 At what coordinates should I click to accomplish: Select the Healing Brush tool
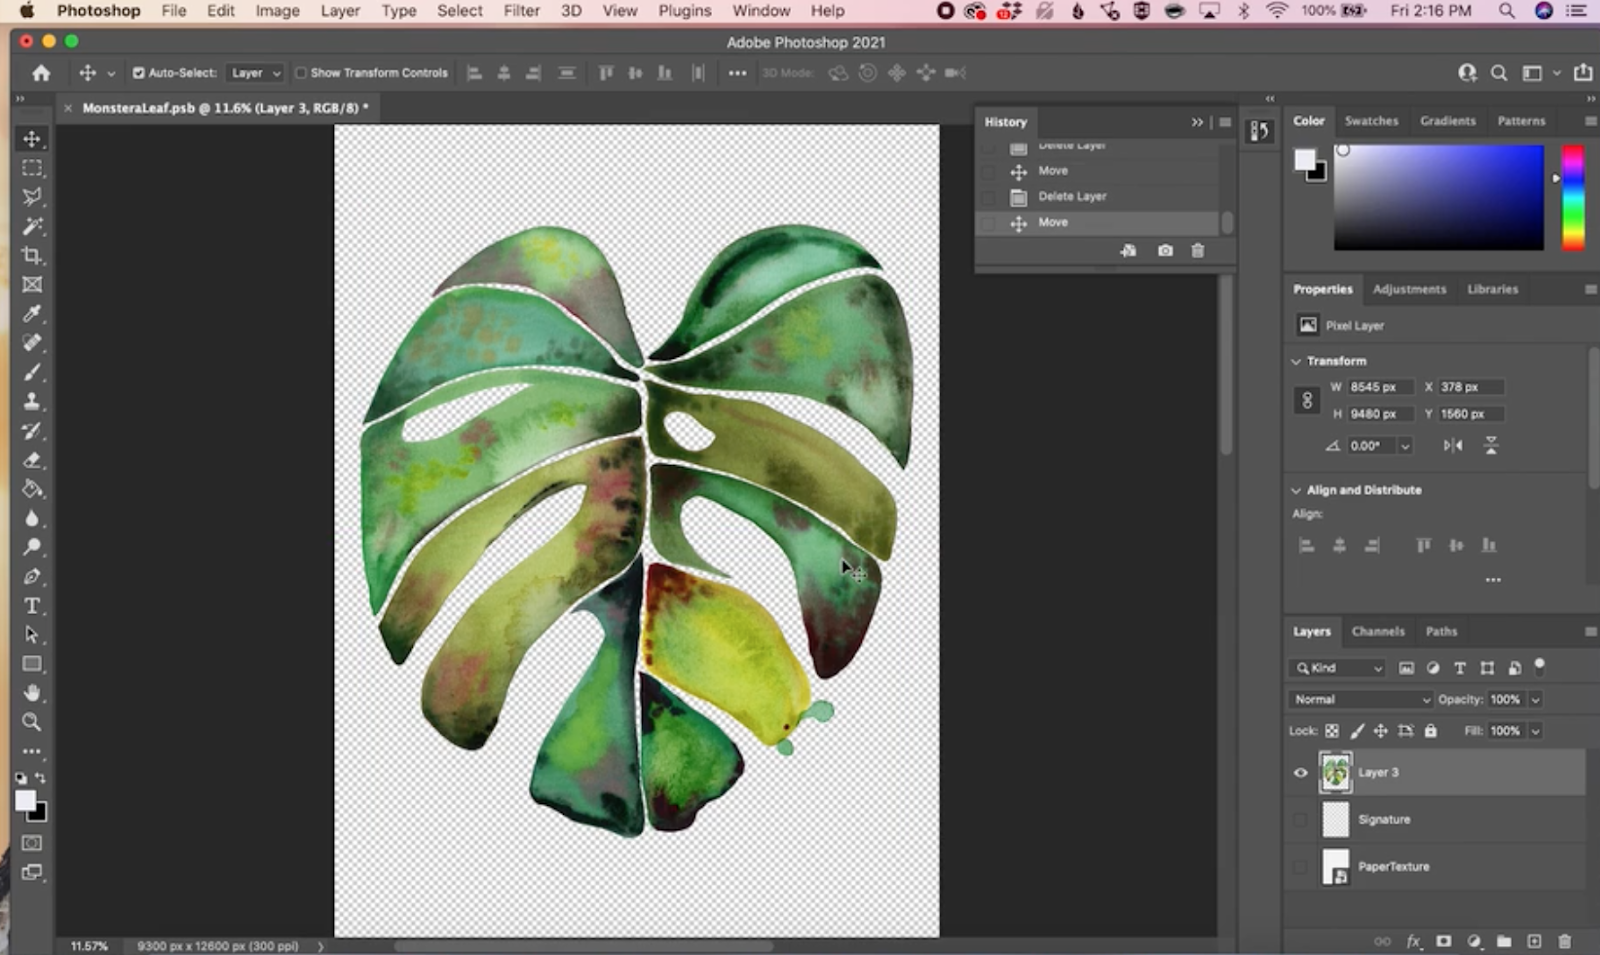point(32,343)
